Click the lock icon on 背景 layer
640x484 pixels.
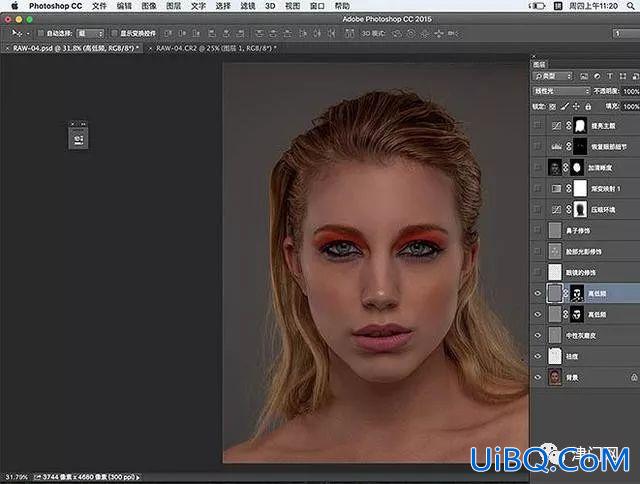click(x=634, y=377)
